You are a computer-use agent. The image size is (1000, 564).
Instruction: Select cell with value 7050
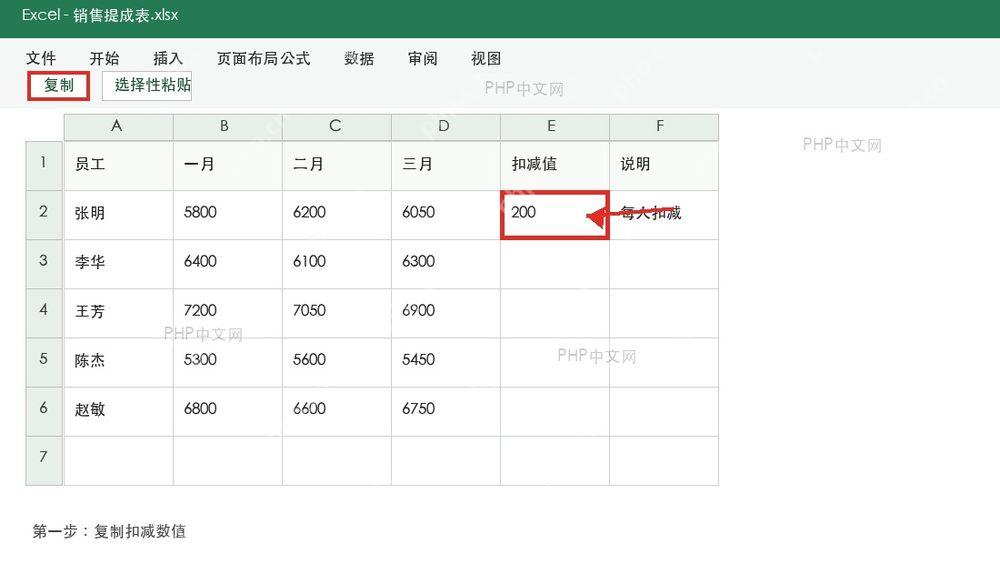click(x=336, y=313)
